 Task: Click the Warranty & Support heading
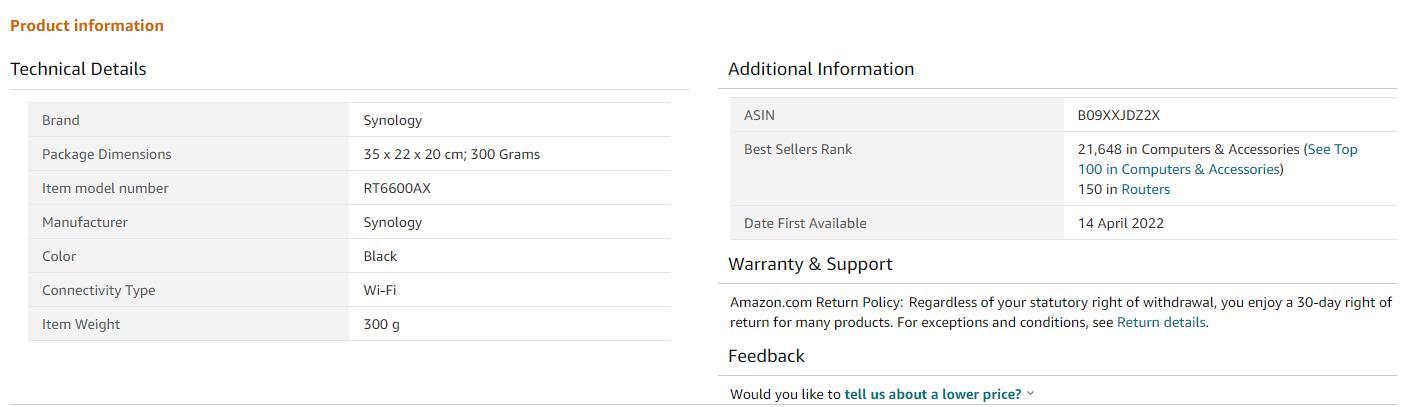(x=810, y=264)
